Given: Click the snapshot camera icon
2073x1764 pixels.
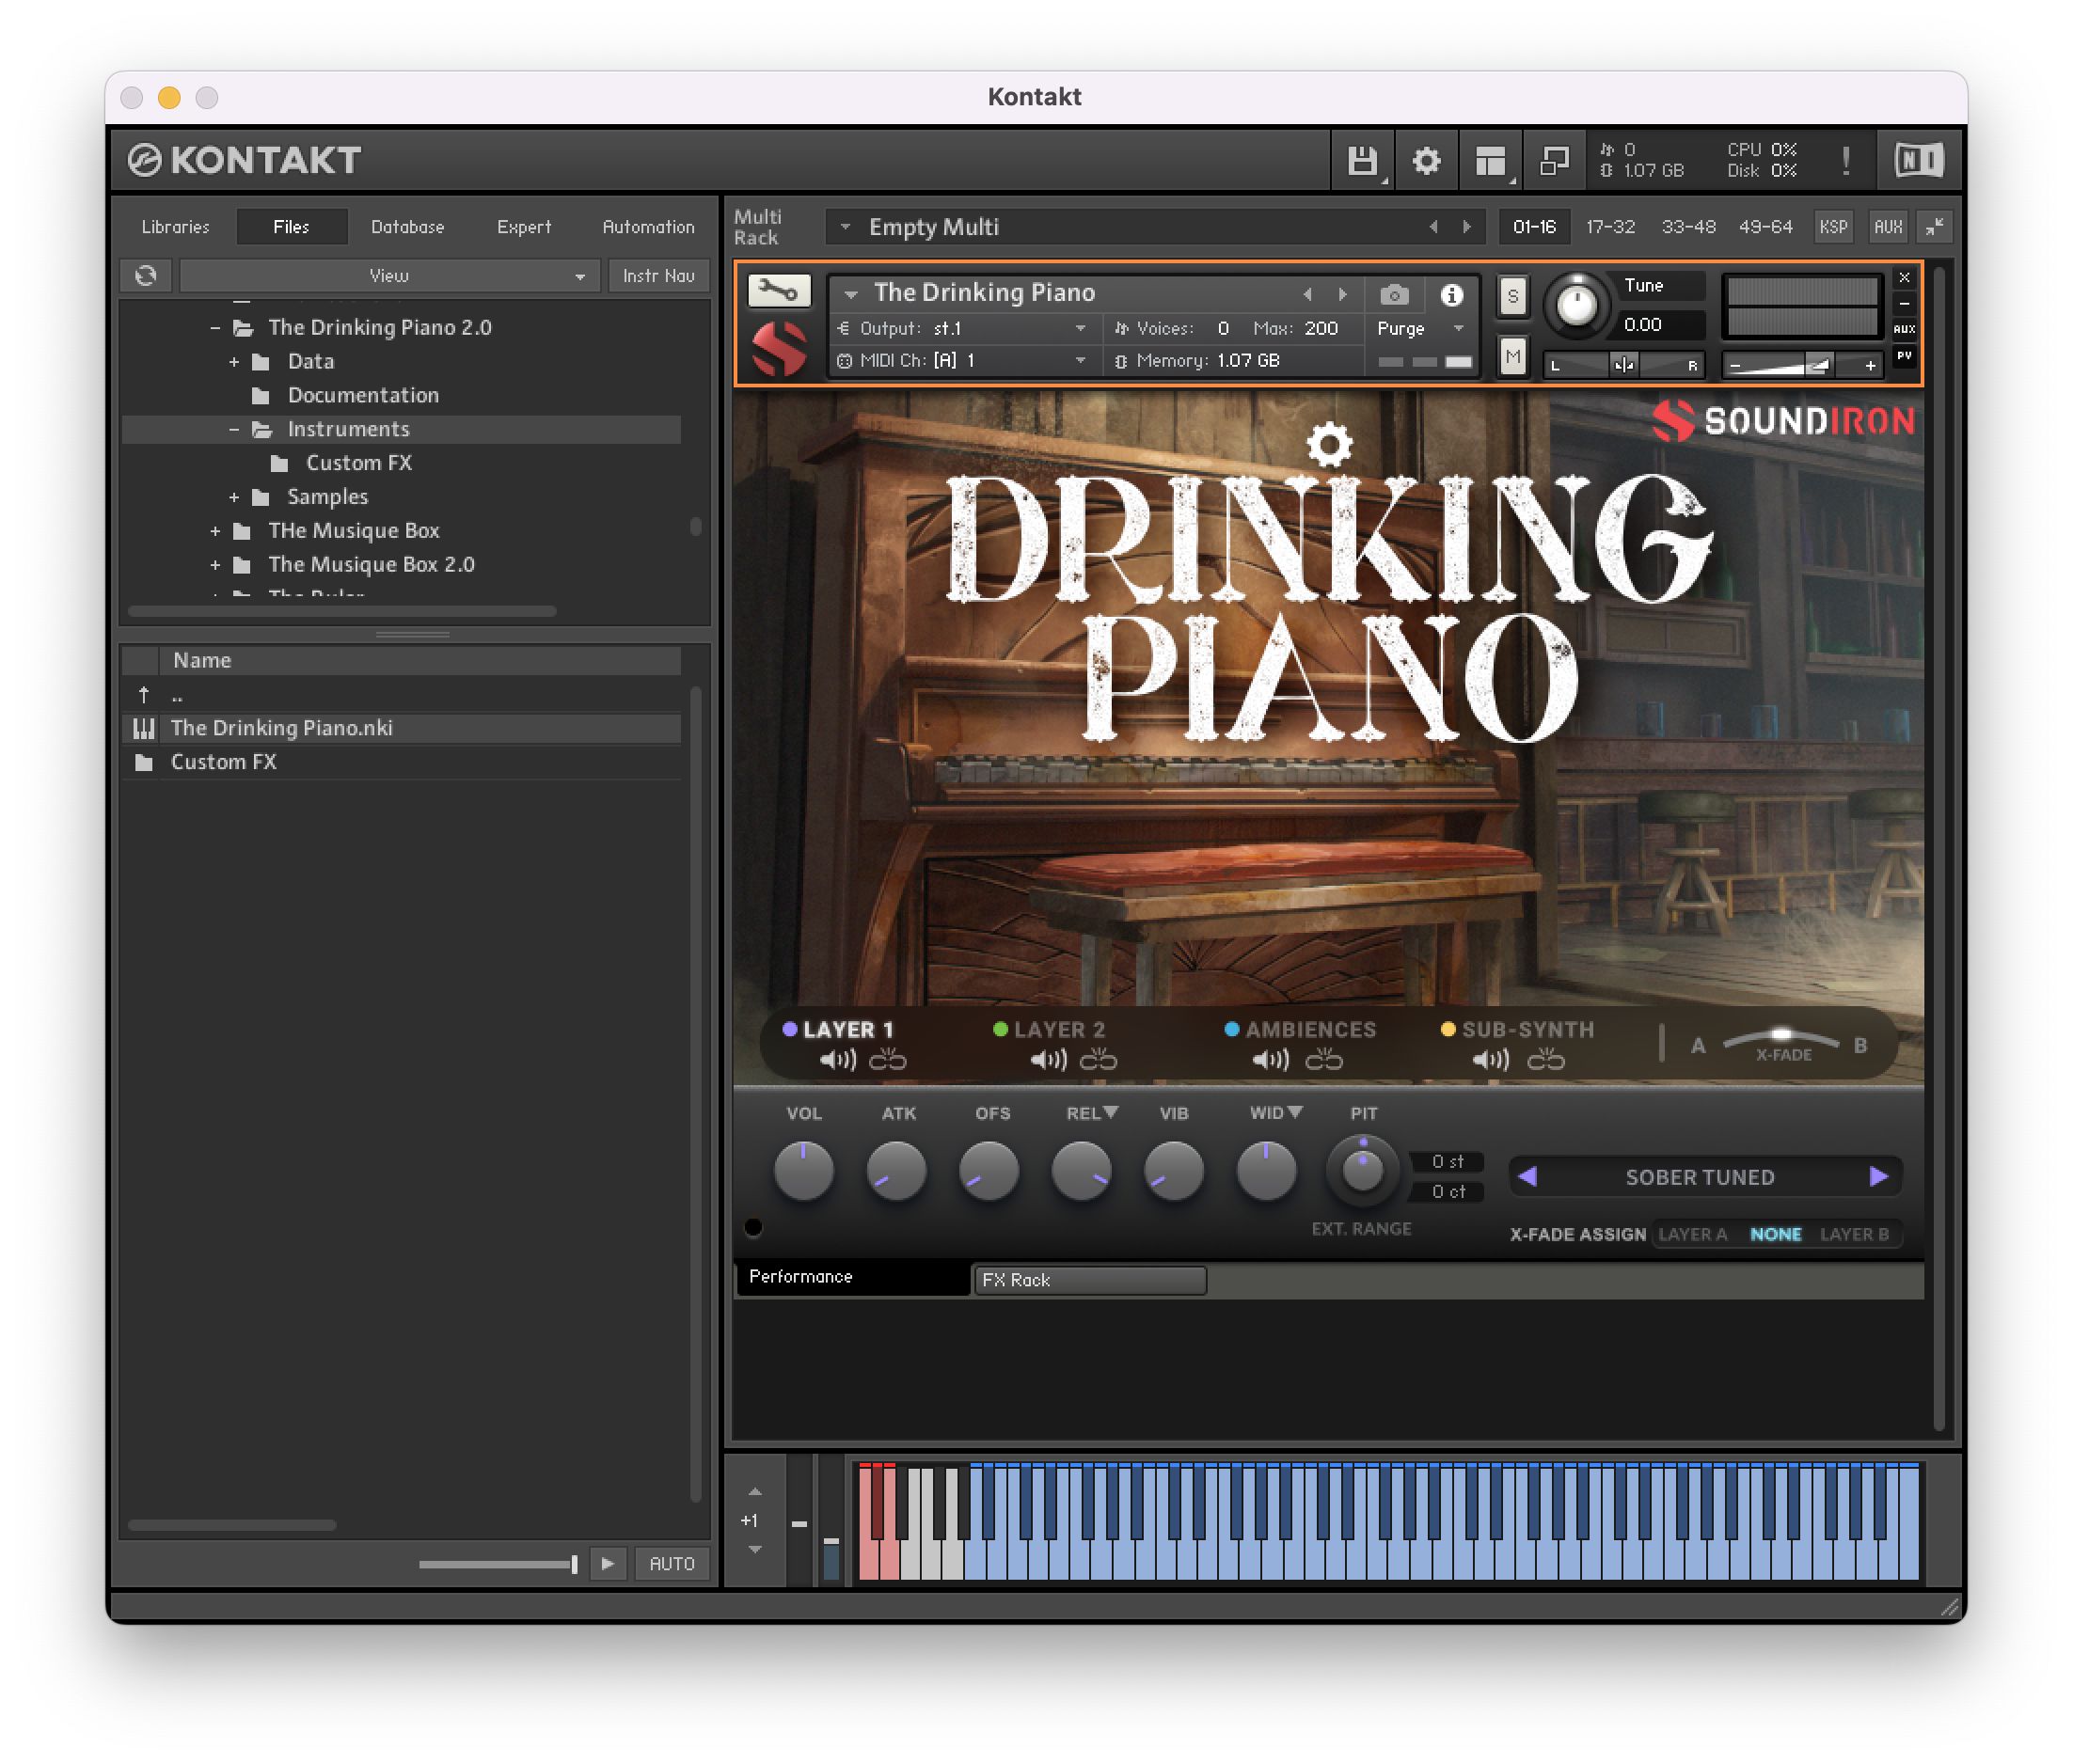Looking at the screenshot, I should (x=1394, y=294).
